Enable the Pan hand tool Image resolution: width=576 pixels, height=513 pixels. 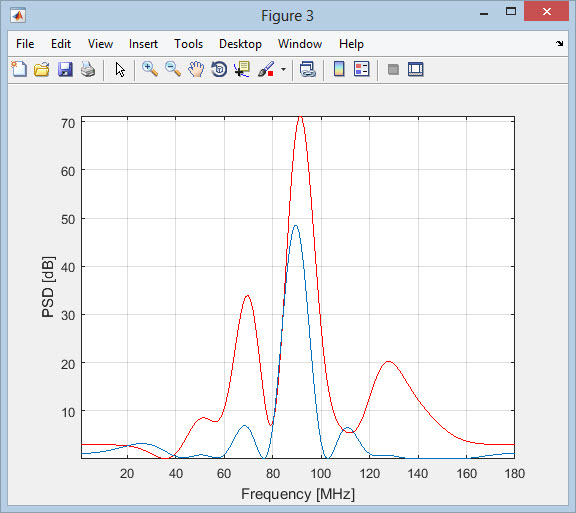coord(196,69)
